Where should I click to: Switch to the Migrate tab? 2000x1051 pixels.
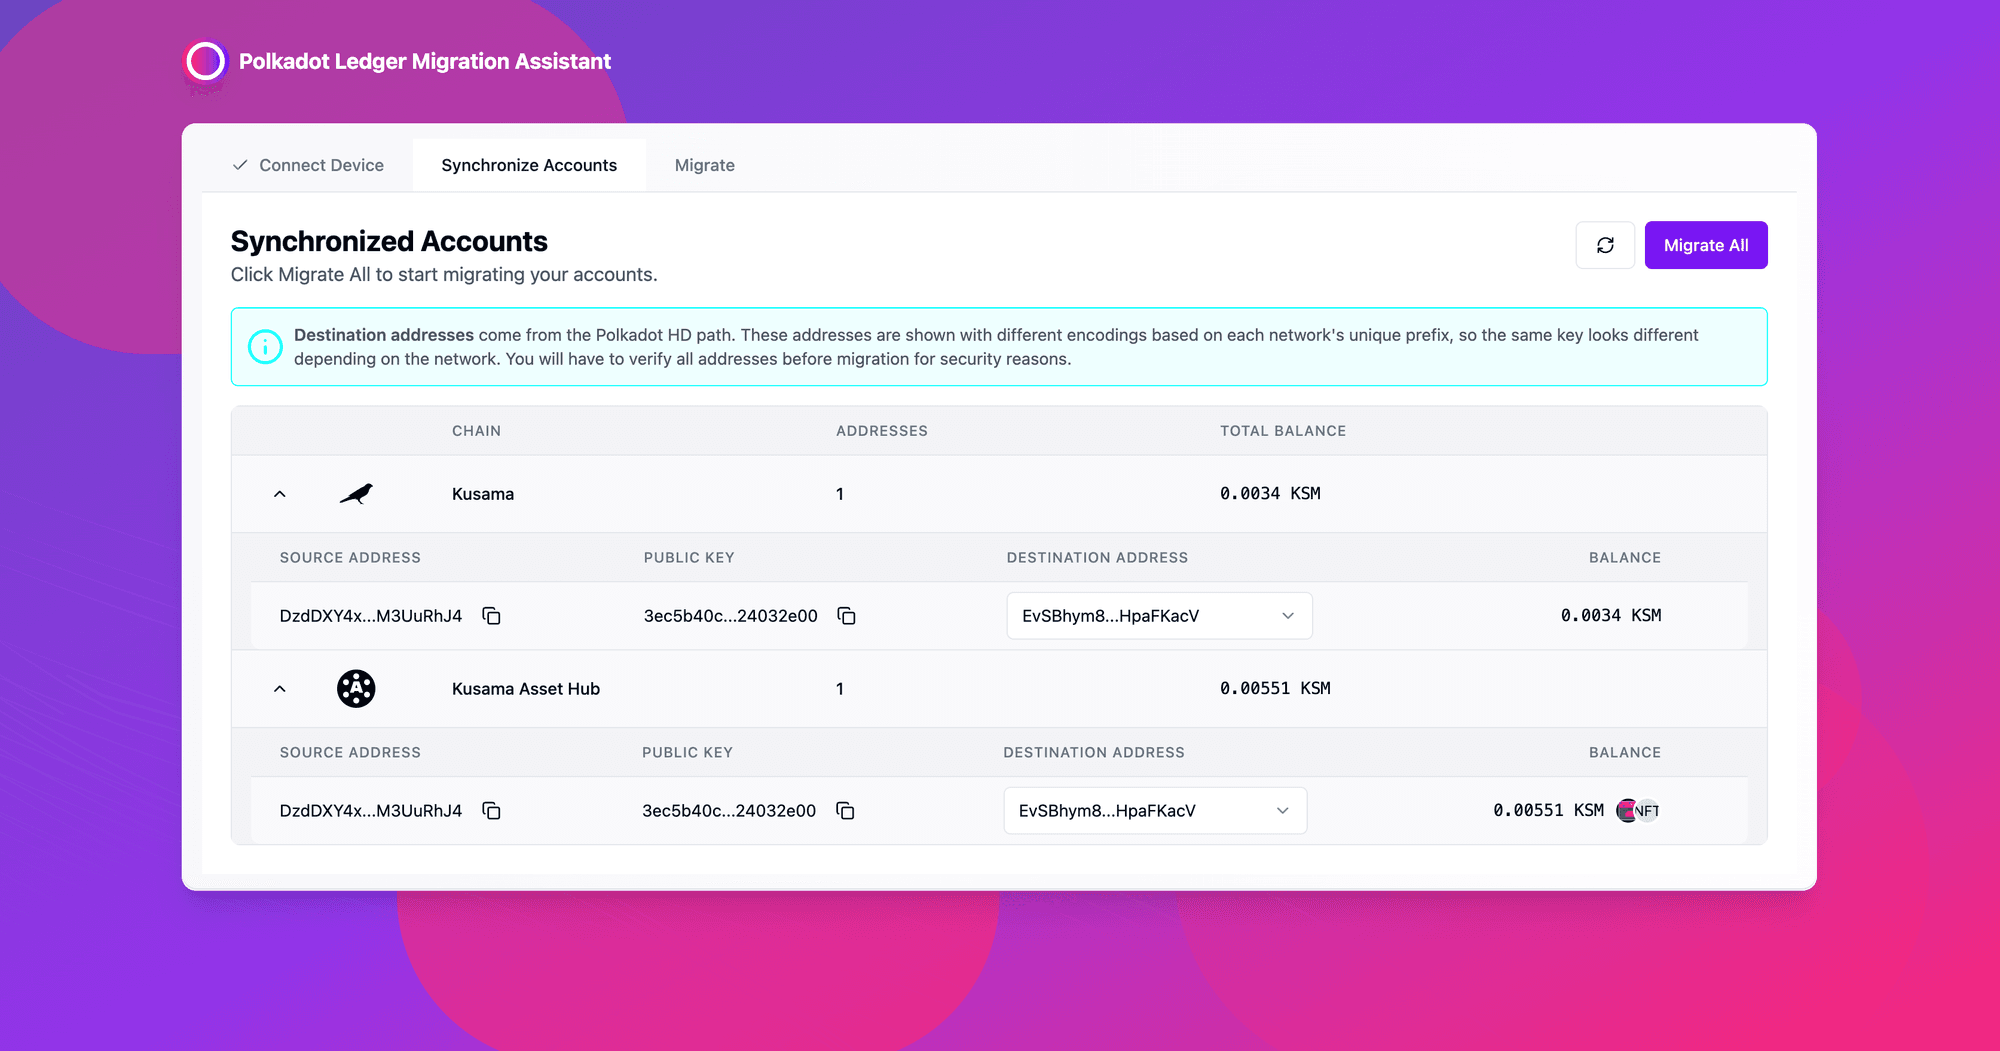(x=705, y=165)
